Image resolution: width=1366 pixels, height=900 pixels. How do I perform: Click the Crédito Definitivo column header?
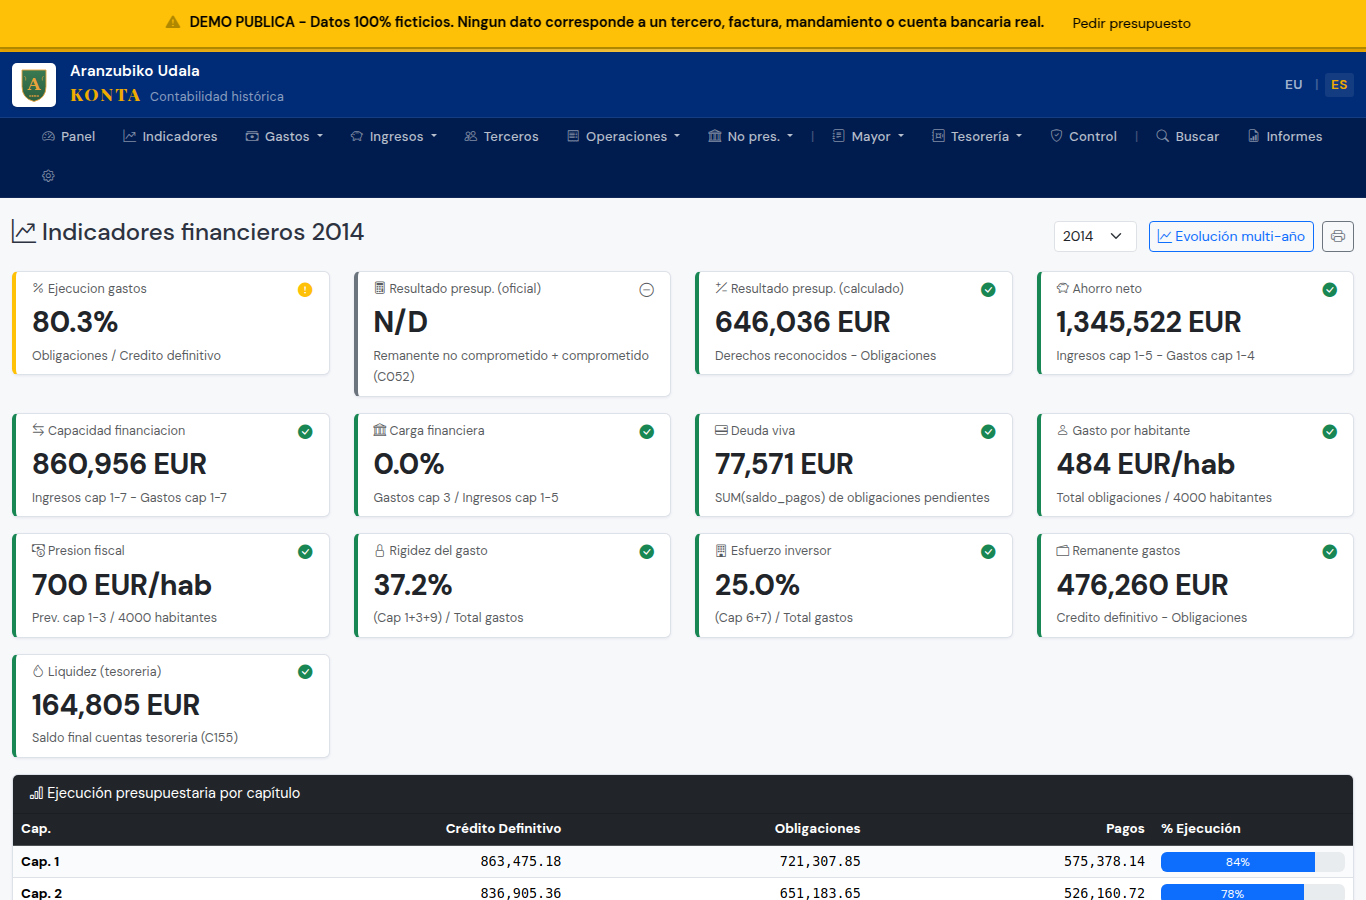tap(503, 829)
